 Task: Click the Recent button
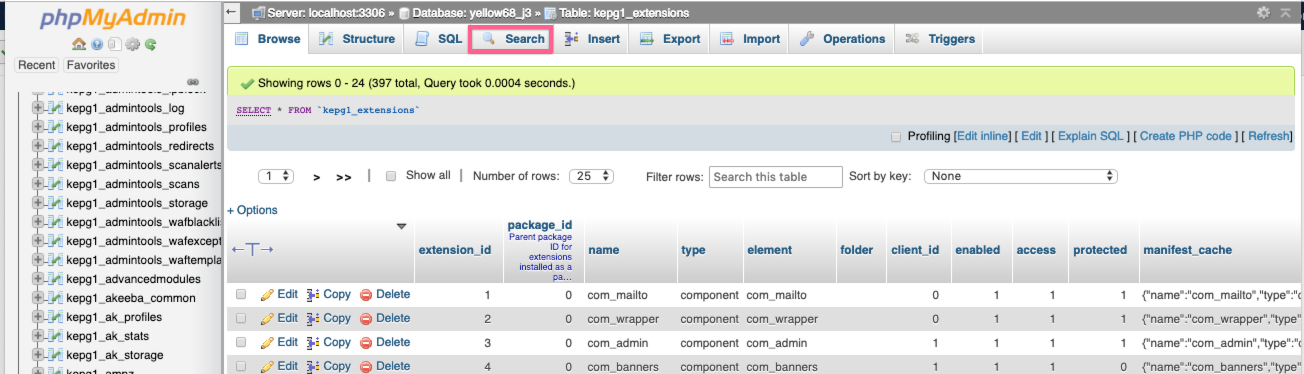[x=37, y=65]
